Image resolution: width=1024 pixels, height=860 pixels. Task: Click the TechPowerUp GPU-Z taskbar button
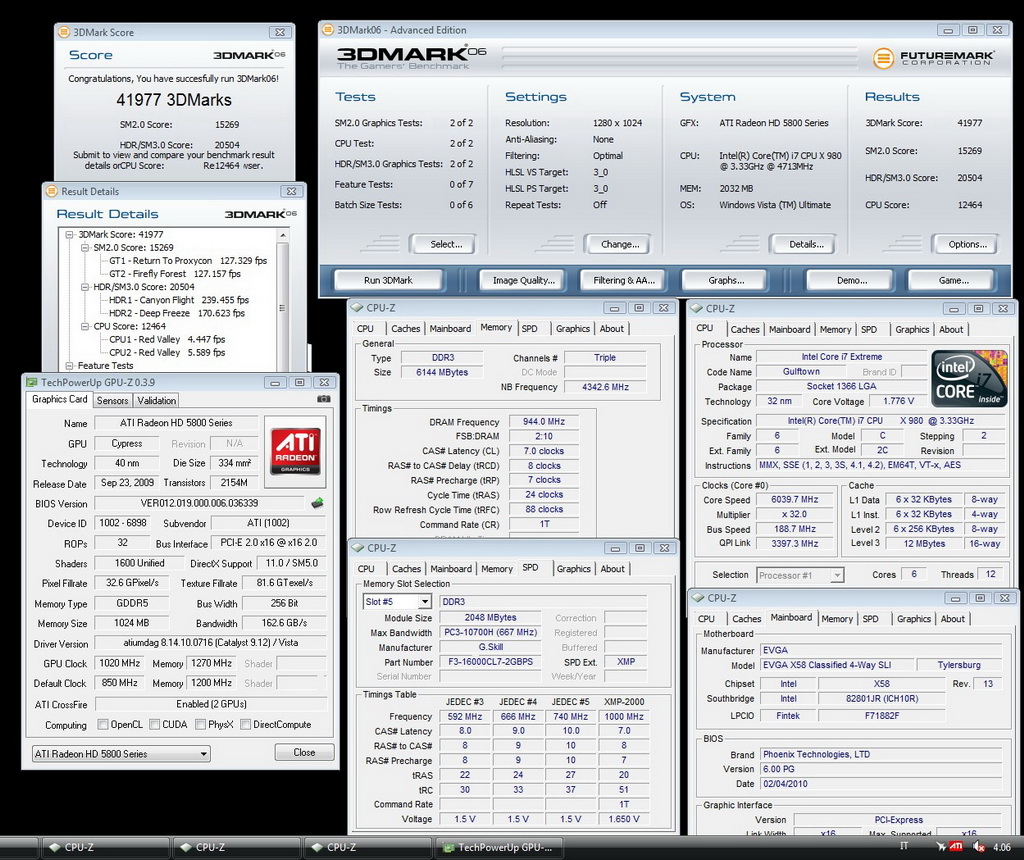click(x=500, y=847)
